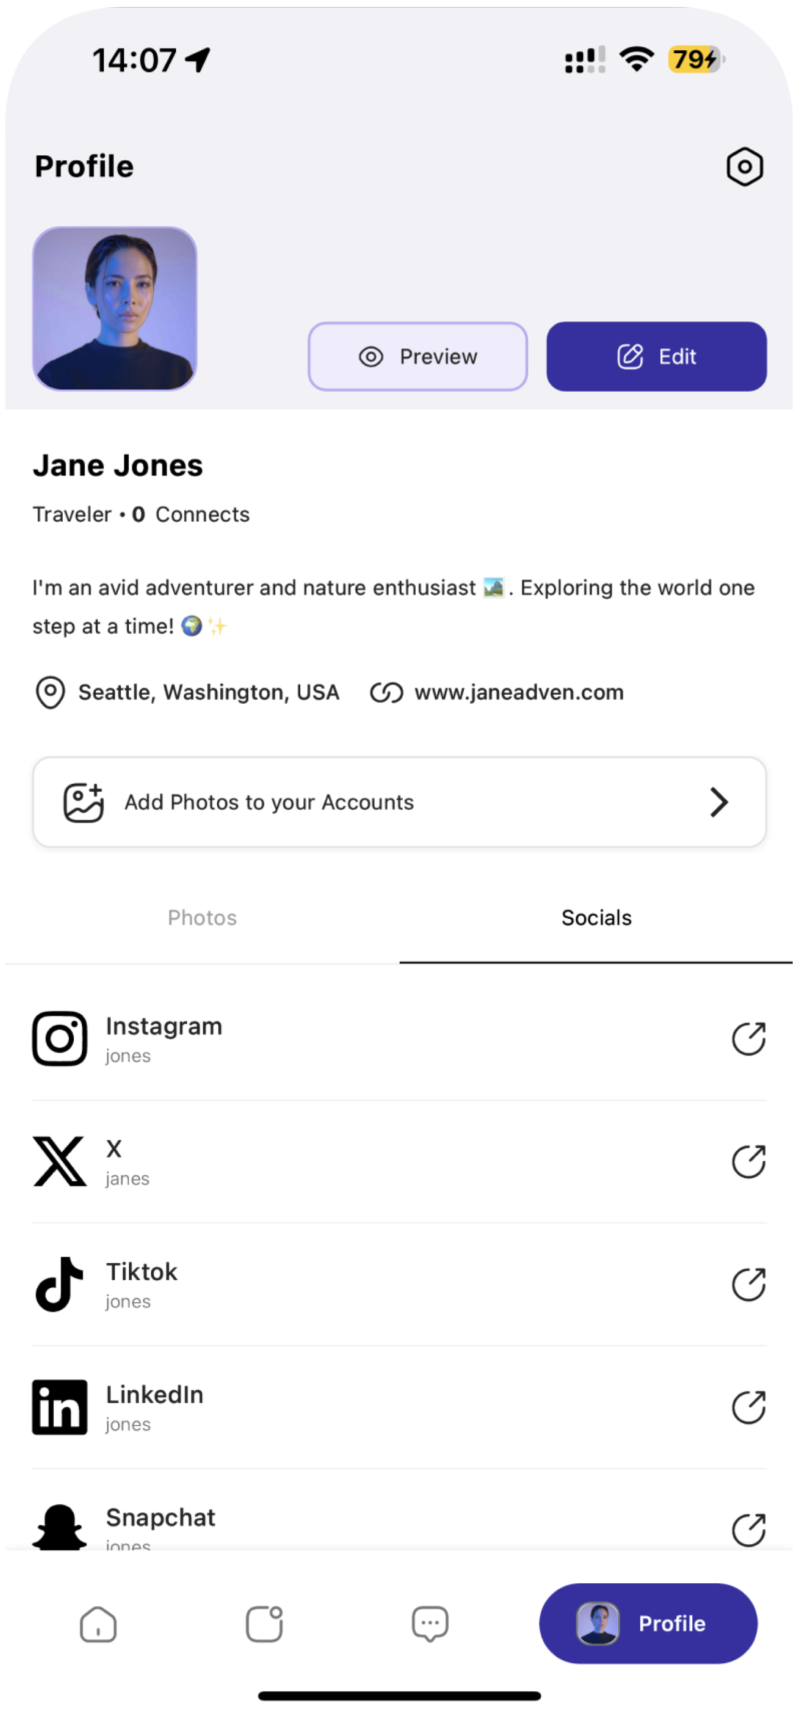This screenshot has width=793, height=1711.
Task: Go to the Home tab icon
Action: [98, 1624]
